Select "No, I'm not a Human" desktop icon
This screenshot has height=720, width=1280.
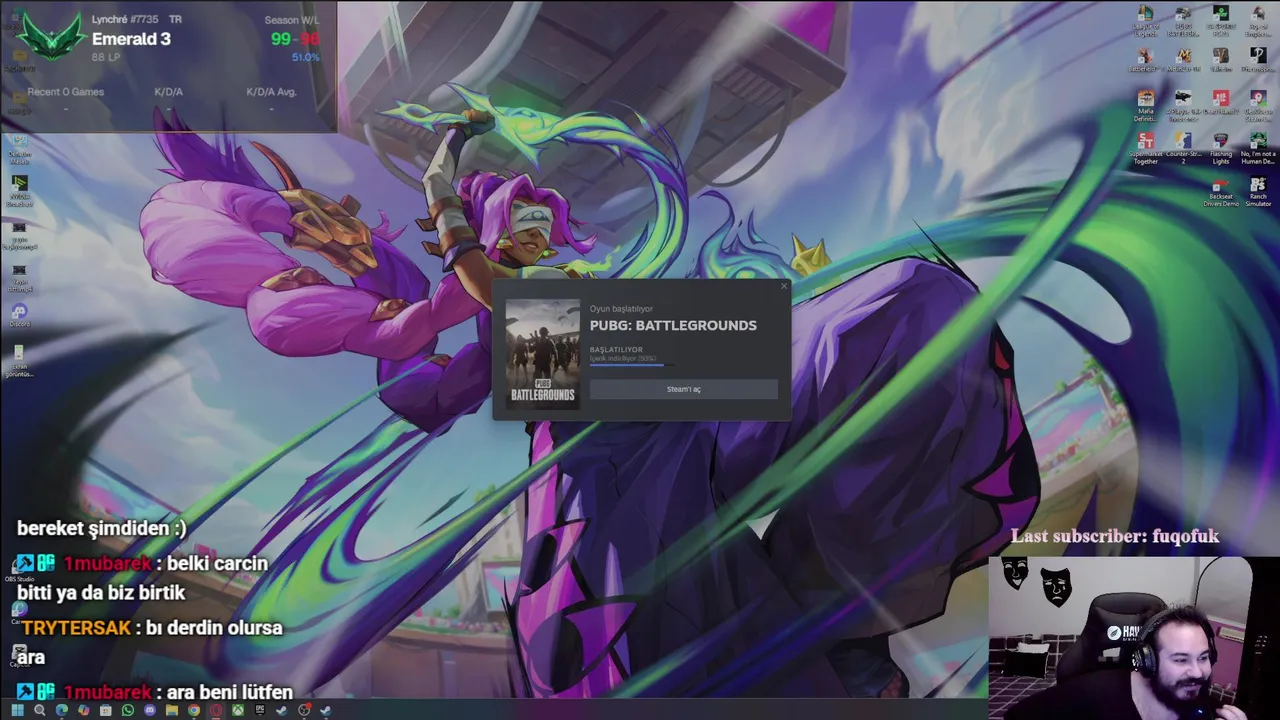[1258, 148]
